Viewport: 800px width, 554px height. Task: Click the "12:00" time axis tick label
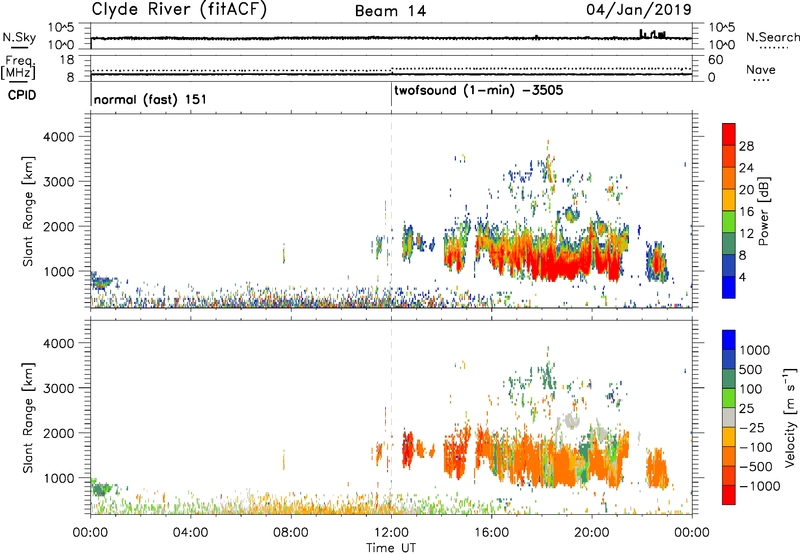click(x=391, y=533)
